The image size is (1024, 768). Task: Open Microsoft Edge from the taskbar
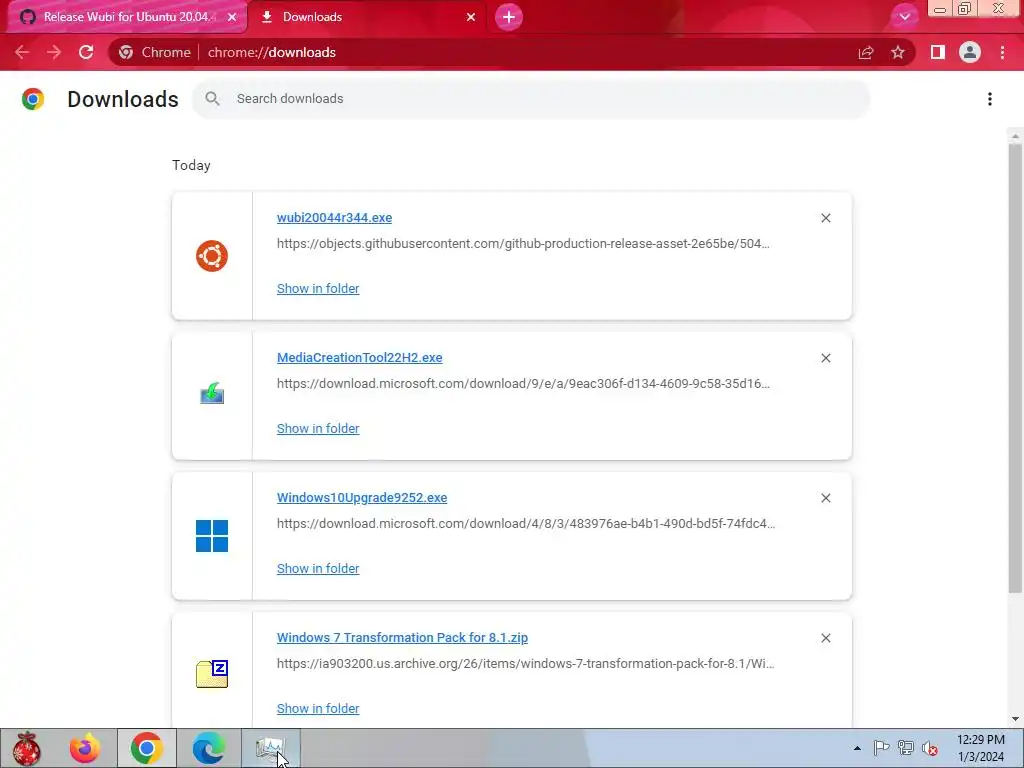208,748
